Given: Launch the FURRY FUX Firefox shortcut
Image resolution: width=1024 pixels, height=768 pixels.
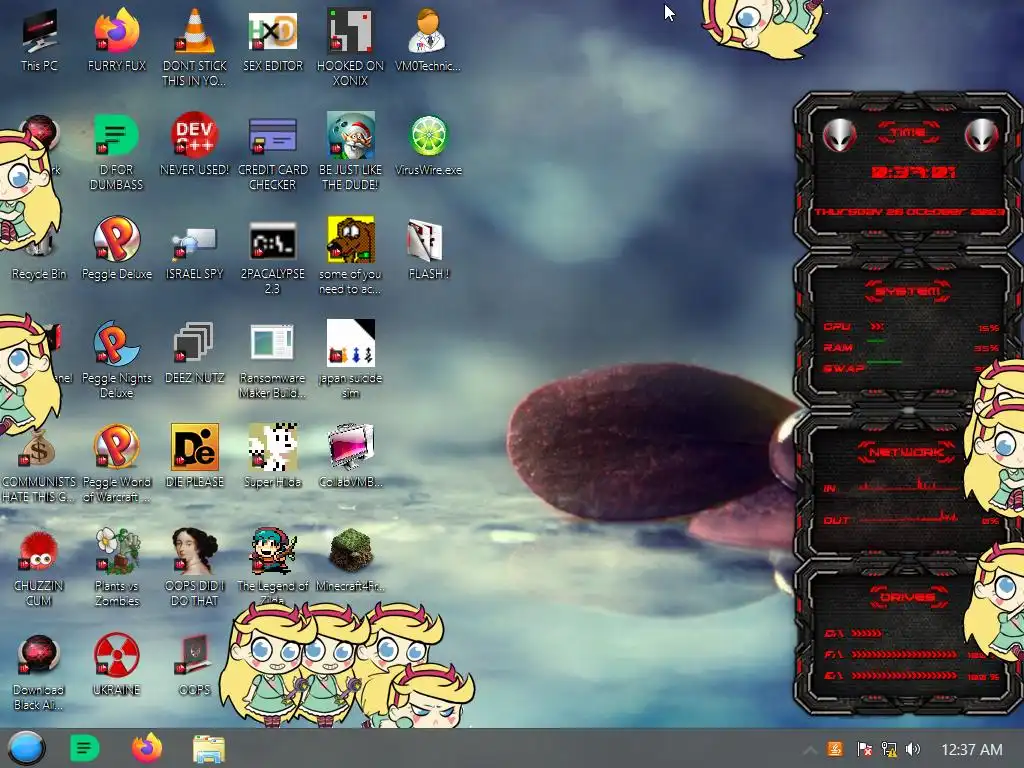Looking at the screenshot, I should (116, 39).
